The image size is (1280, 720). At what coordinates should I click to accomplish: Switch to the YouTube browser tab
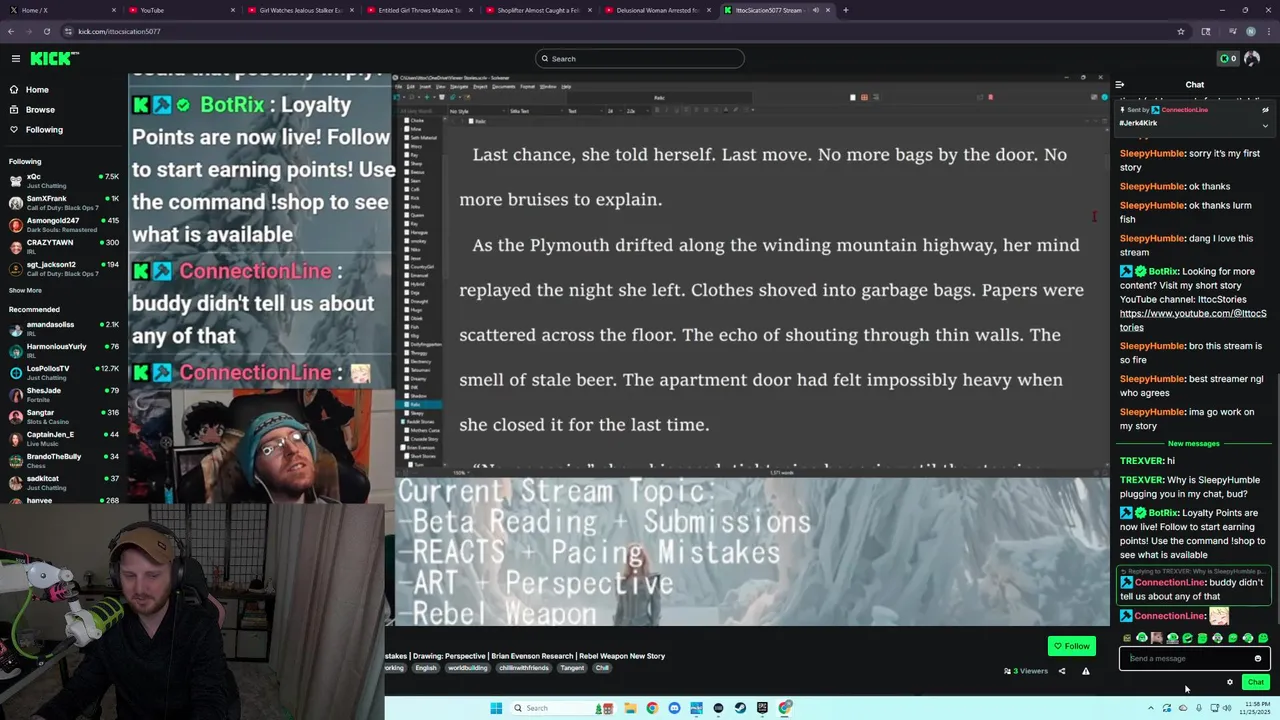[x=180, y=10]
